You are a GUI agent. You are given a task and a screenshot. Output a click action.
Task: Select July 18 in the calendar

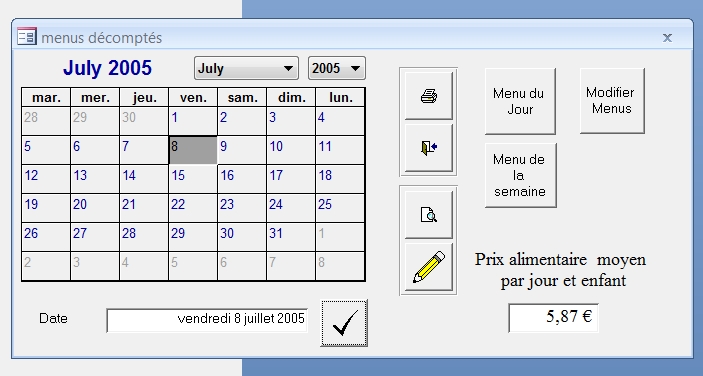pyautogui.click(x=340, y=179)
